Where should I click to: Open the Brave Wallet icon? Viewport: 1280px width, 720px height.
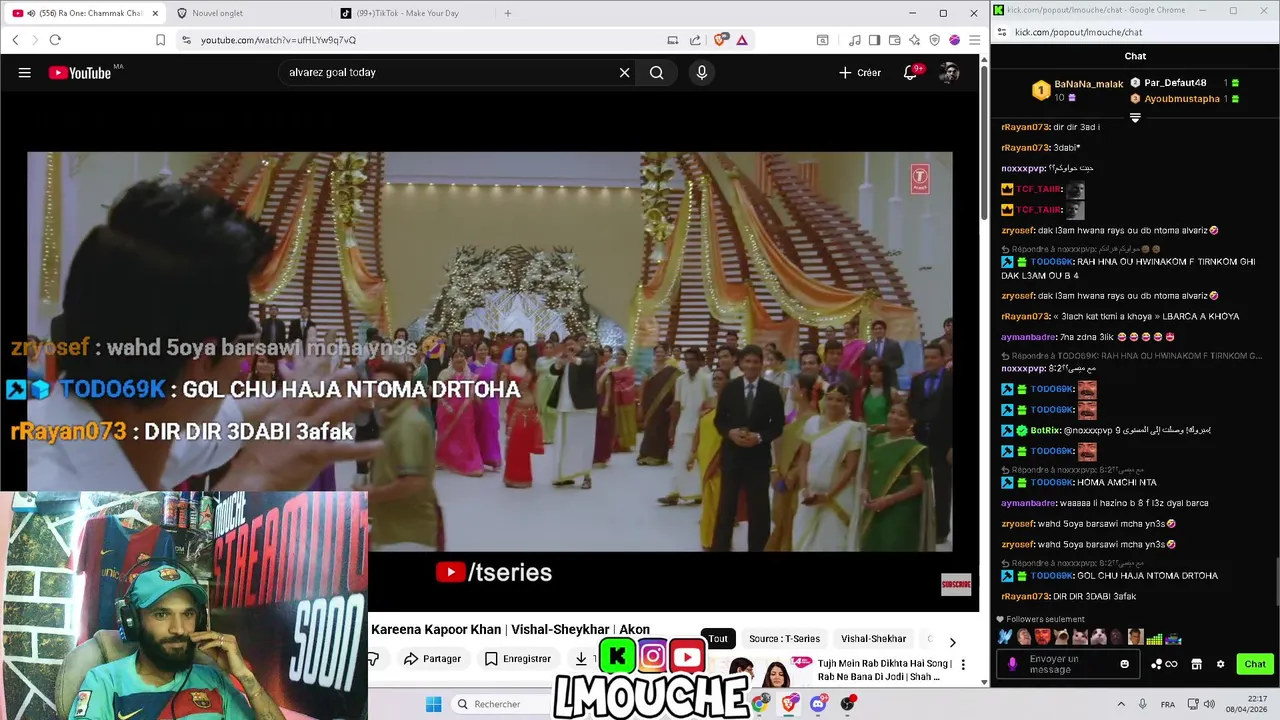(894, 40)
